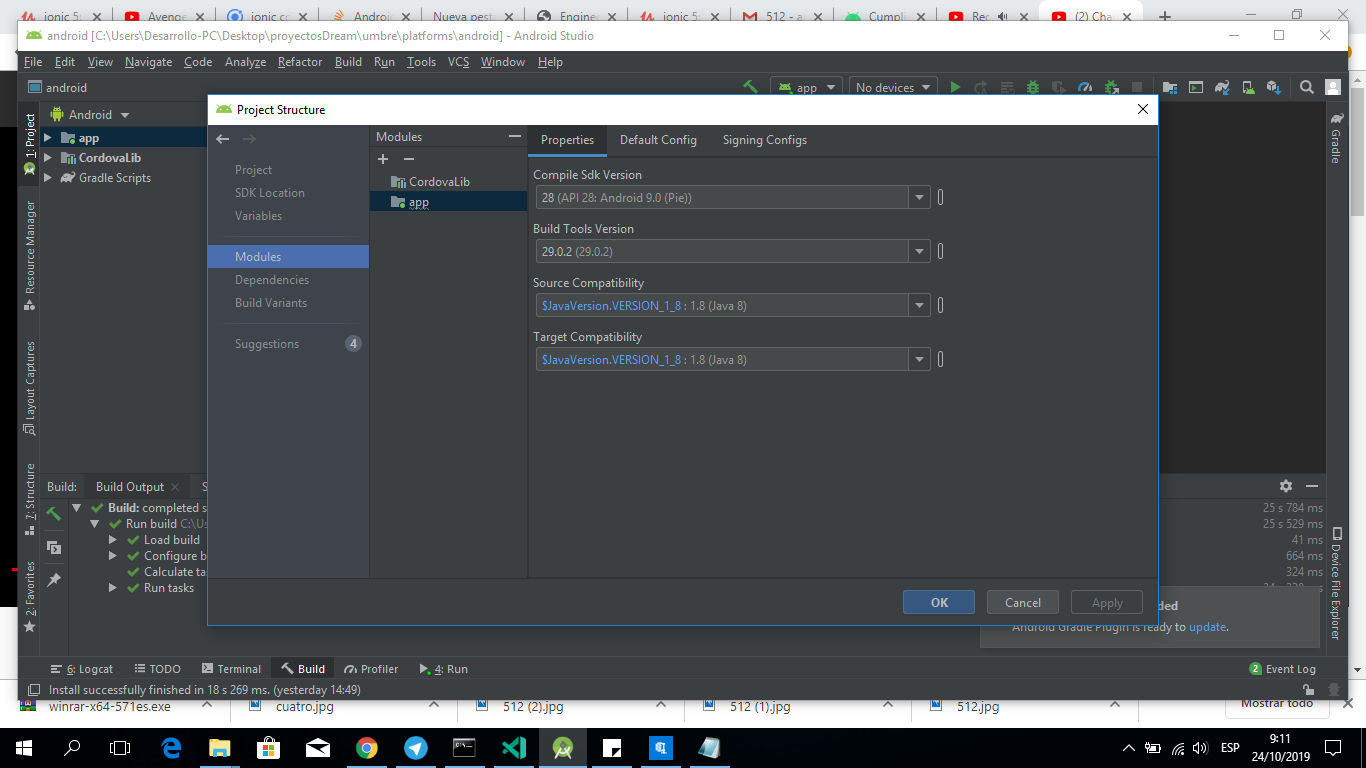Expand the Load build task node
Screen dimensions: 1366x768
[113, 540]
